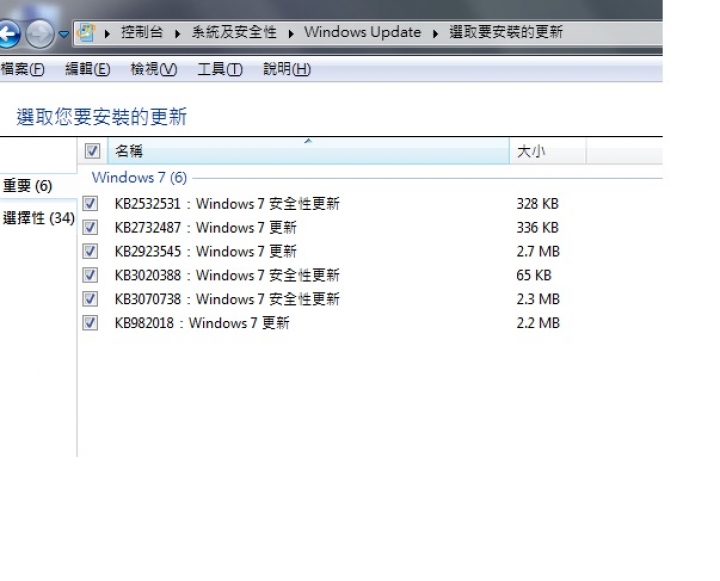Open the 編輯(E) menu
Image resolution: width=720 pixels, height=581 pixels.
pyautogui.click(x=88, y=69)
